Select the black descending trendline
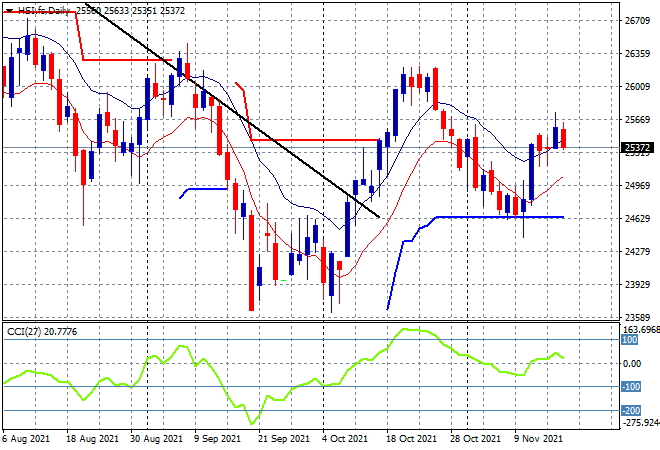 coord(233,110)
